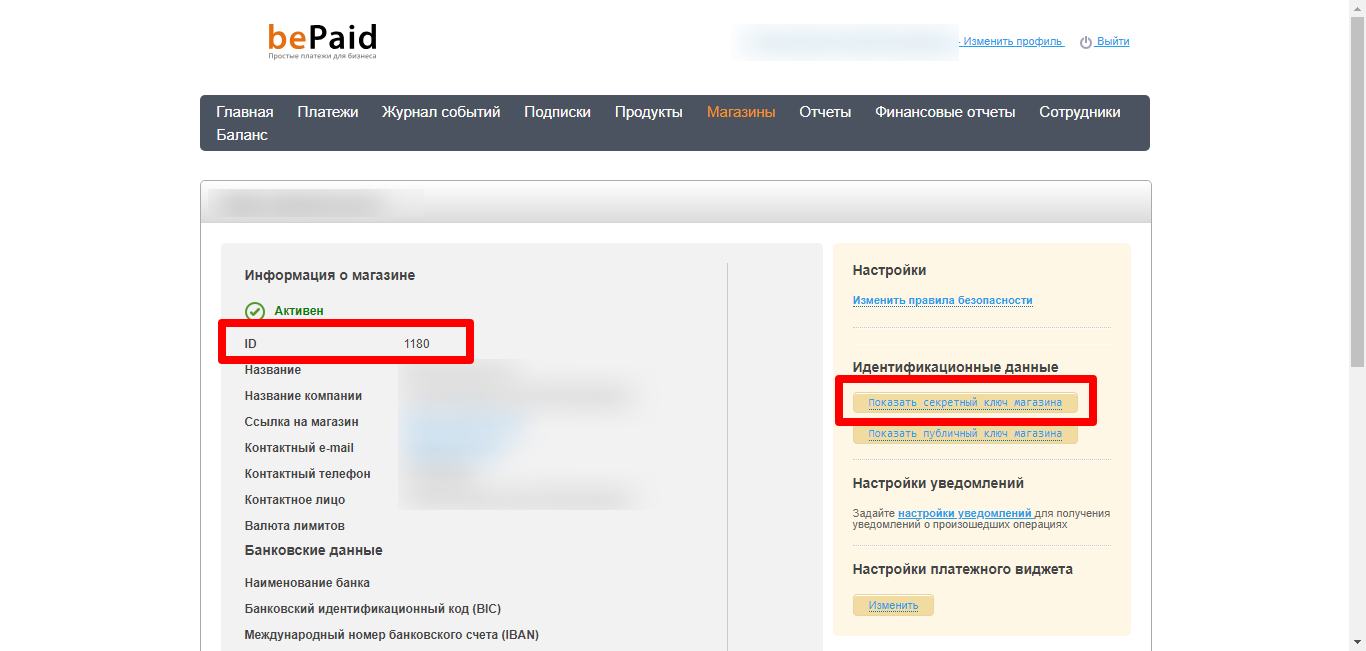Click Изменить under Настройки платежного виджета
This screenshot has width=1366, height=651.
coord(892,605)
